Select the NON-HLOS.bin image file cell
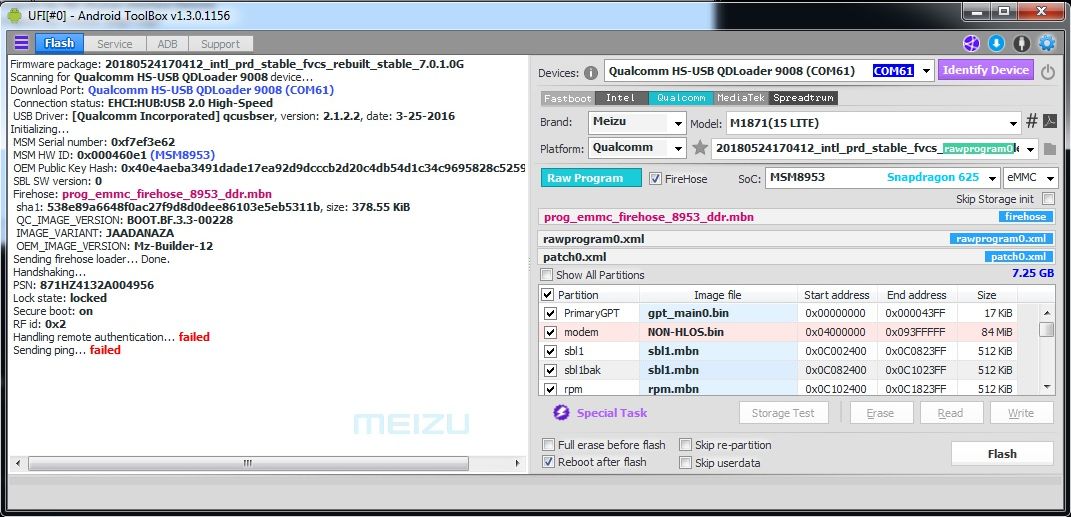 (719, 333)
